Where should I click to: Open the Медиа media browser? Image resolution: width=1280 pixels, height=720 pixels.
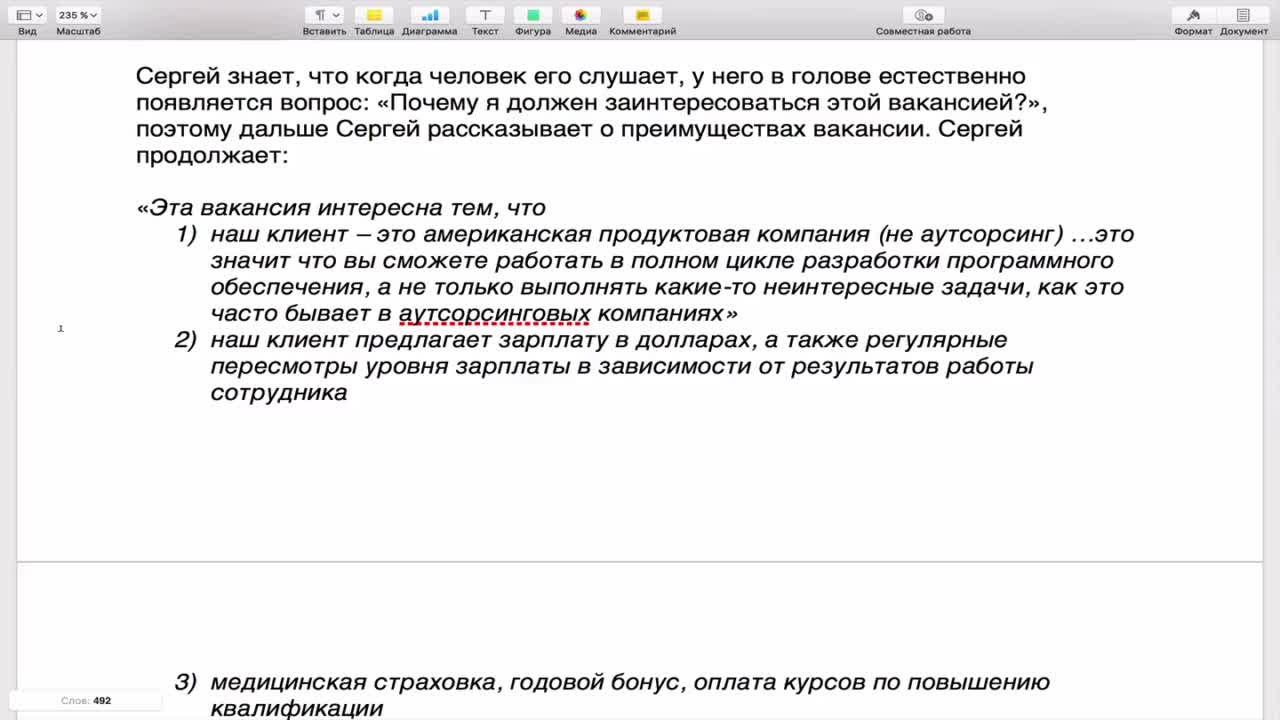580,15
